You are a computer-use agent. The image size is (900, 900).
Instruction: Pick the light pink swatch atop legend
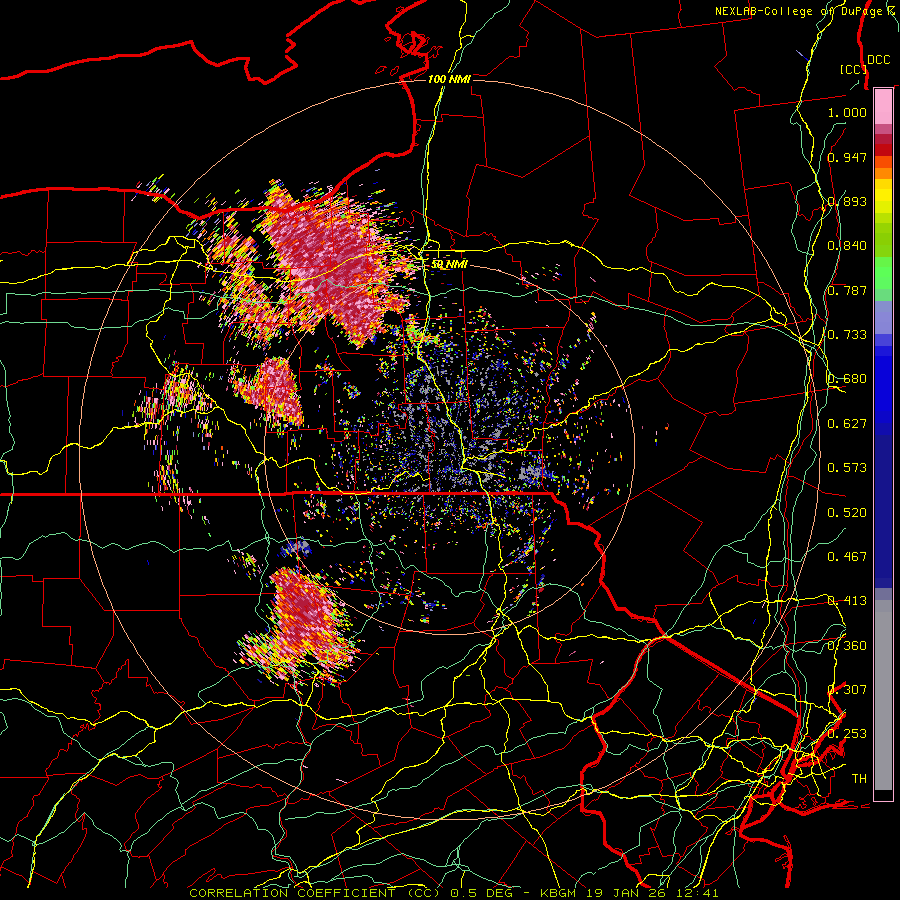pos(883,106)
